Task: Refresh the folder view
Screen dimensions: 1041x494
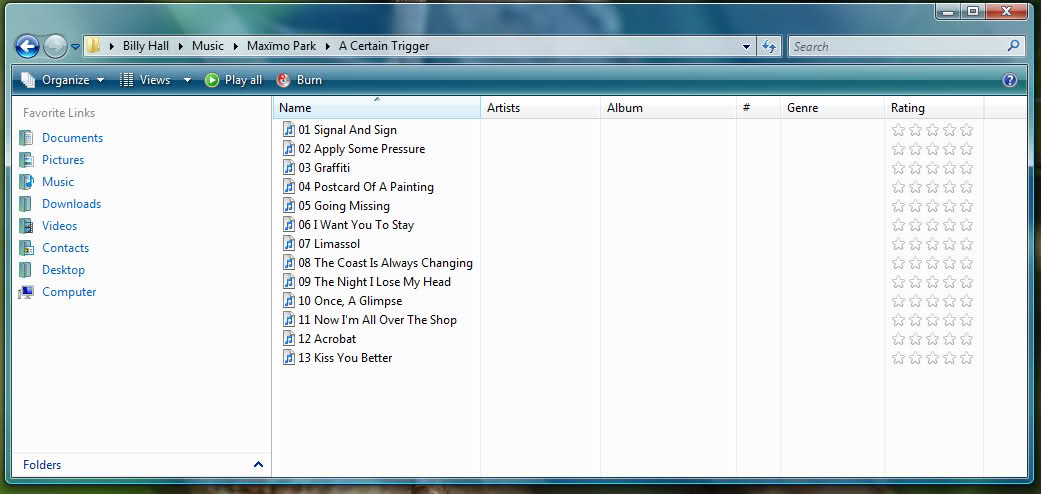Action: coord(769,46)
